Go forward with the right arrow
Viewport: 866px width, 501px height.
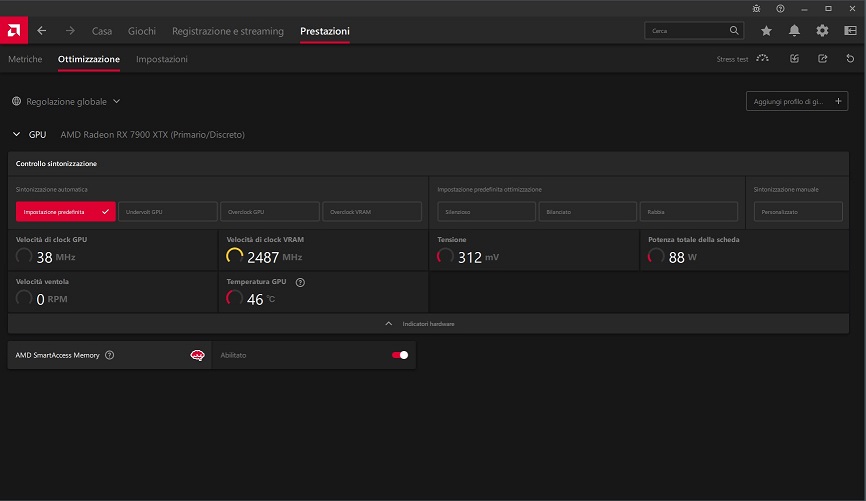point(70,31)
